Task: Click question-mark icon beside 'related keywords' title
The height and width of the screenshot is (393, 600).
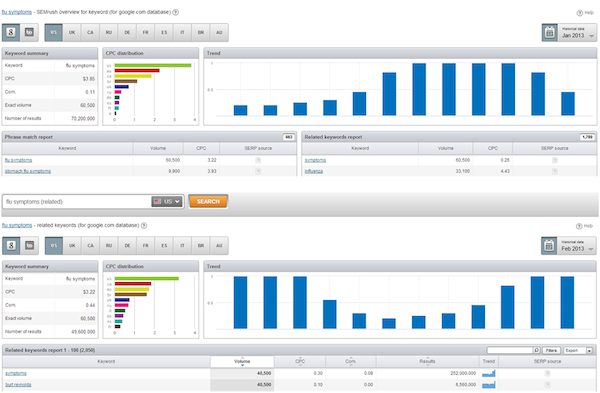Action: (144, 225)
